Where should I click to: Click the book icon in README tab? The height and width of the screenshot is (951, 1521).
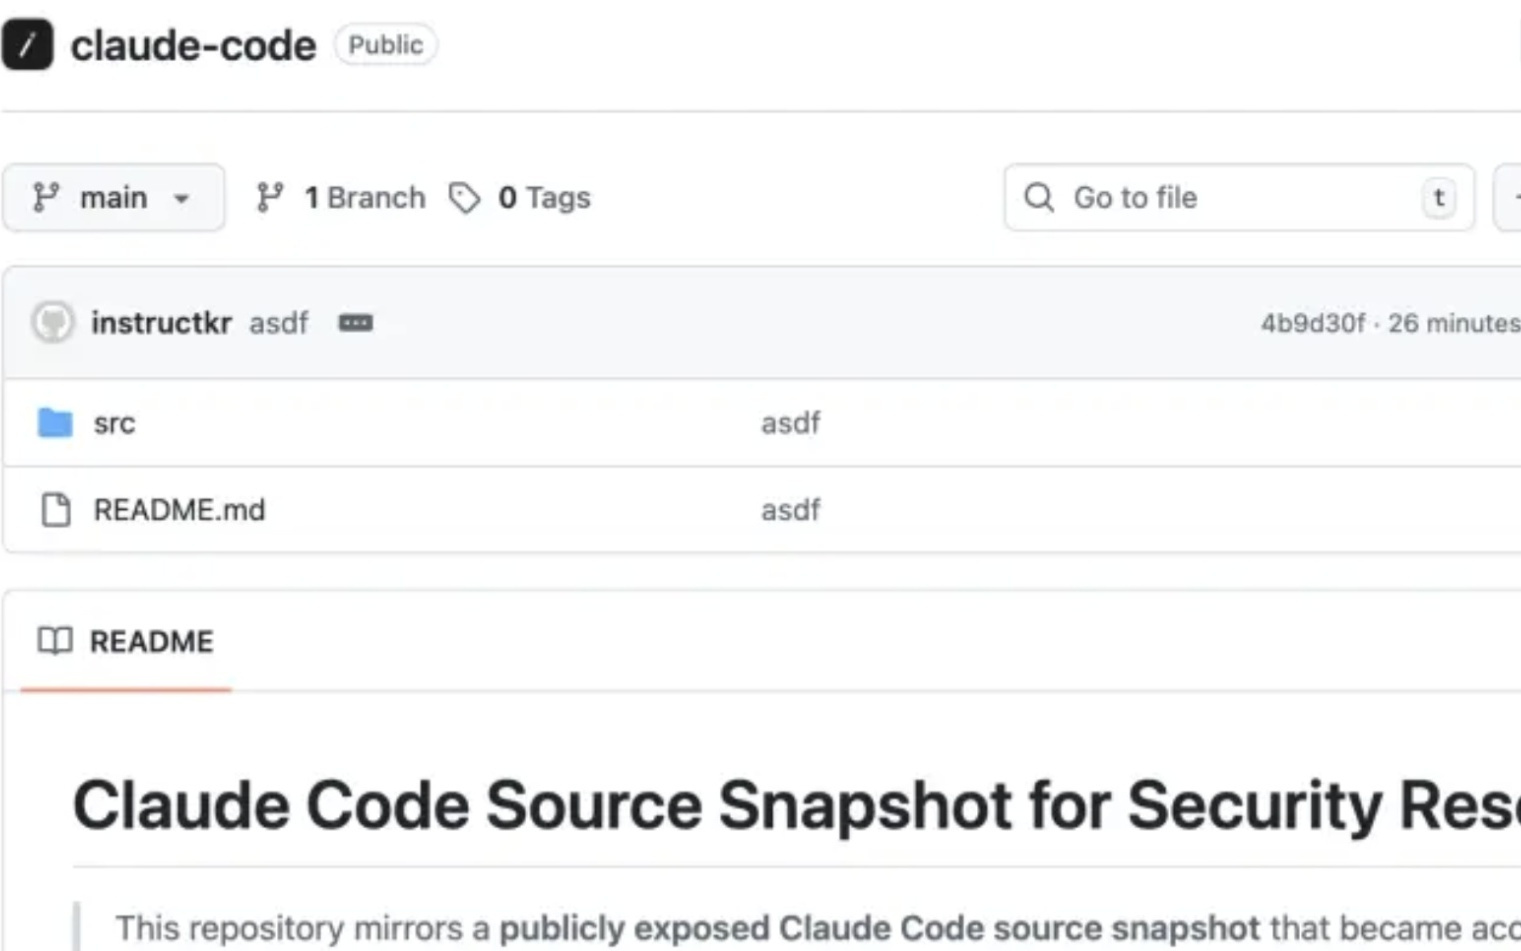pyautogui.click(x=55, y=641)
